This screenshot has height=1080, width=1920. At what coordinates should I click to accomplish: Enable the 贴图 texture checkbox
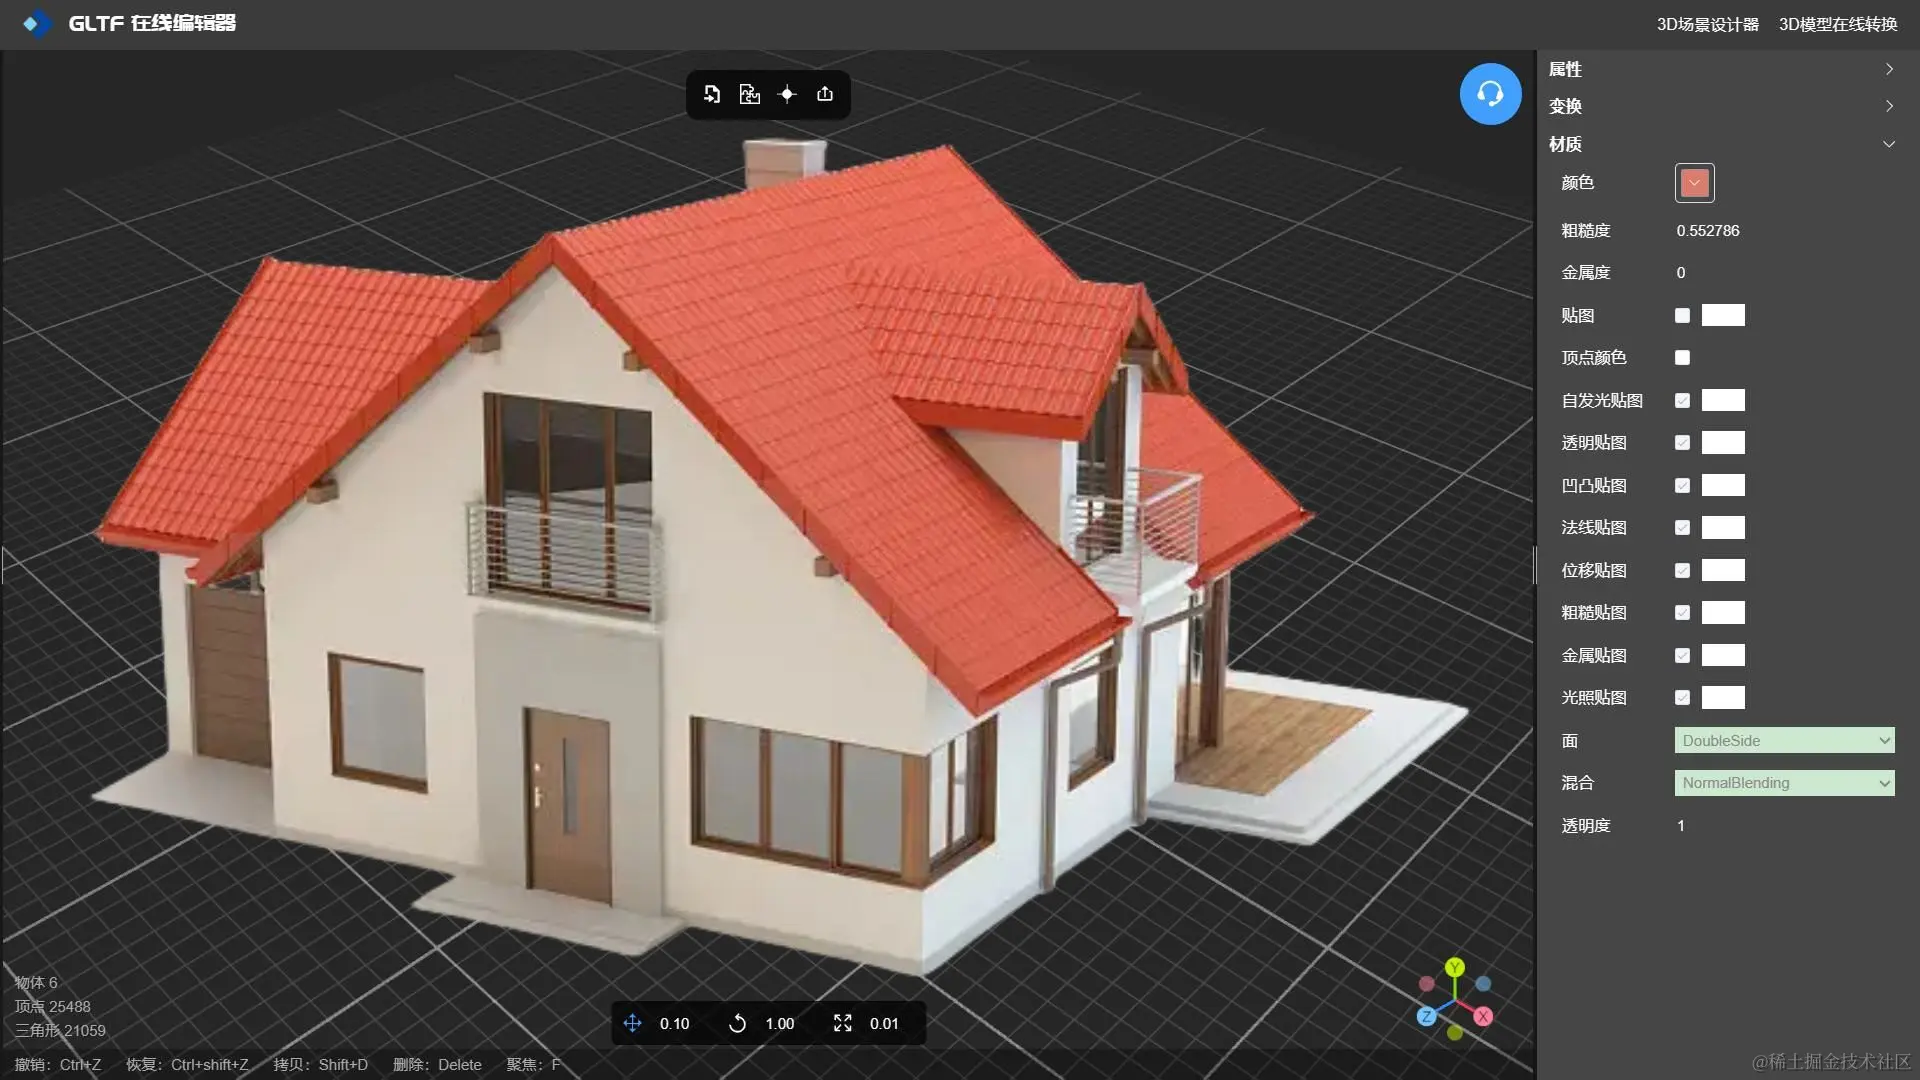click(1682, 316)
